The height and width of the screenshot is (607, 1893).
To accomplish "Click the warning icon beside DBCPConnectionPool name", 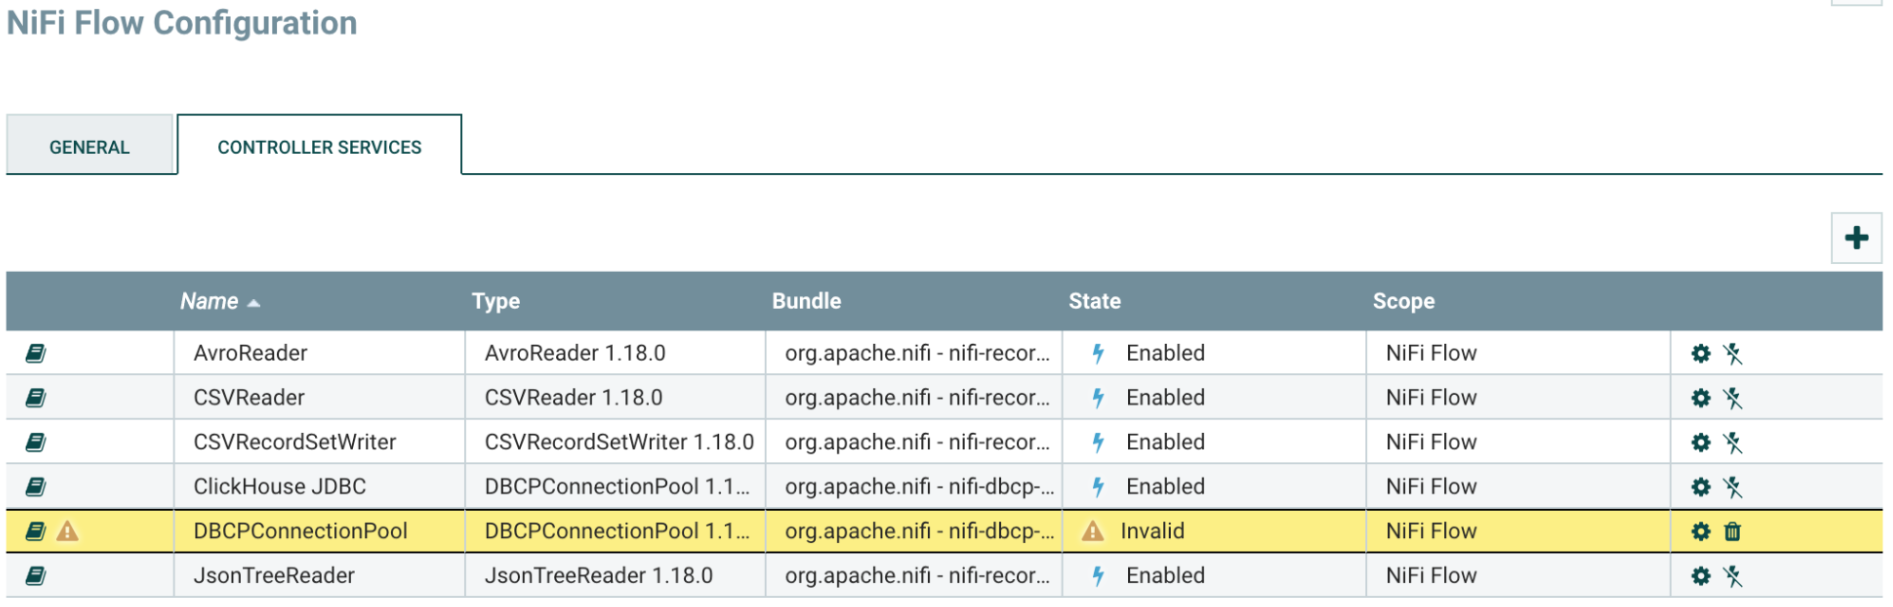I will [x=67, y=531].
